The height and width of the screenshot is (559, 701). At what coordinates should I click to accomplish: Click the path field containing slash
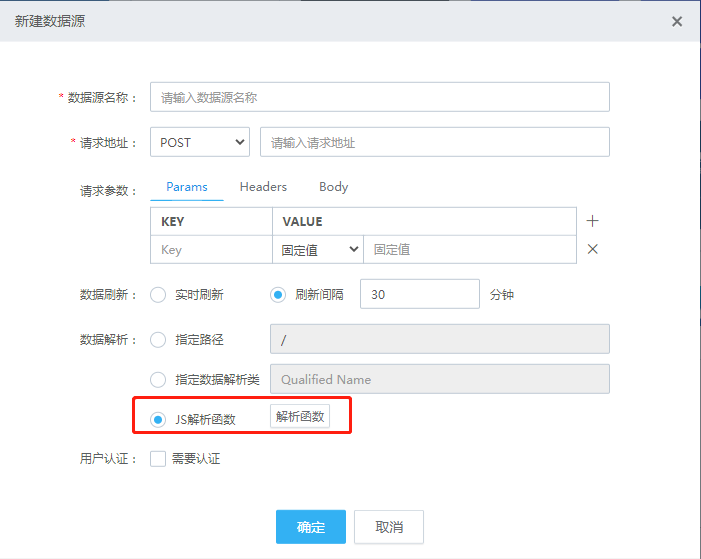(439, 339)
